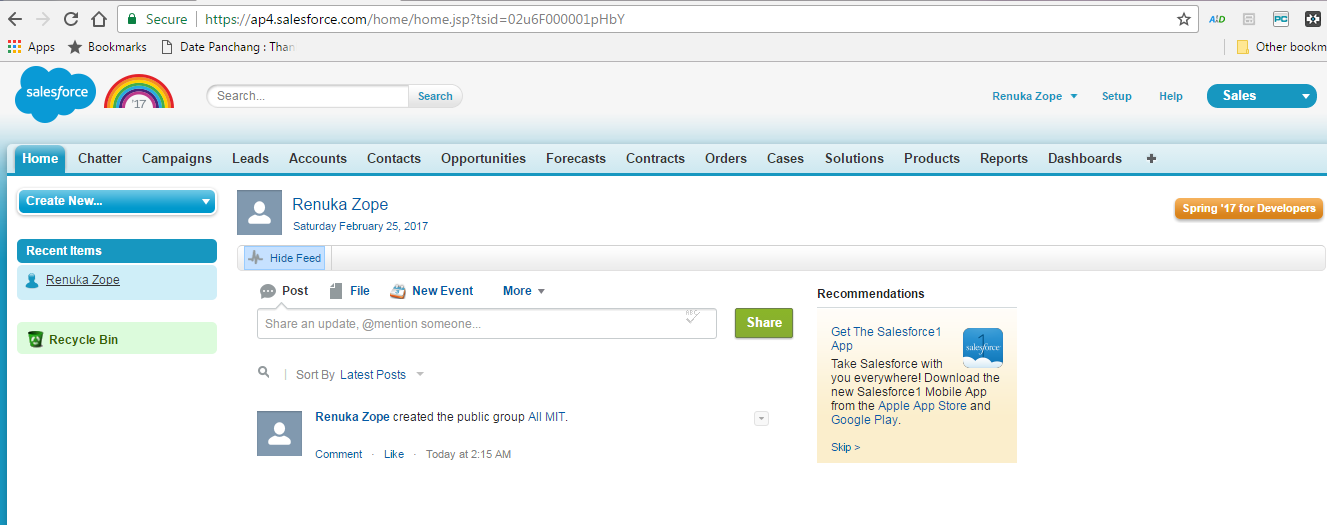Click the feed pulse icon on Hide Feed
Screen dimensions: 1327x525
(x=256, y=258)
